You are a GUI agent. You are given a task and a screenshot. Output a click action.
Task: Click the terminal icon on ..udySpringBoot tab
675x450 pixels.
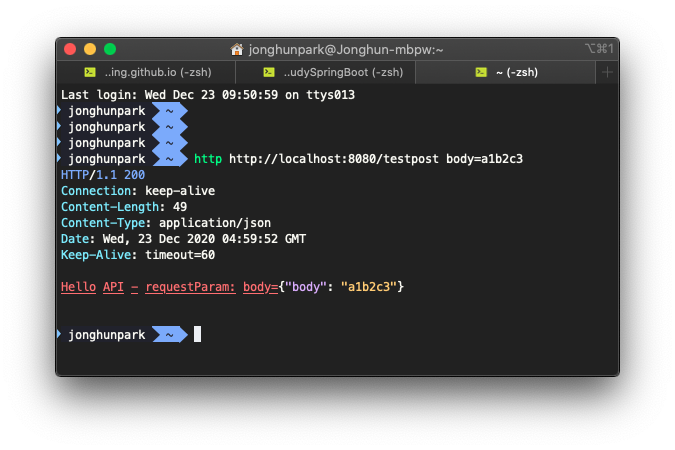pyautogui.click(x=269, y=72)
